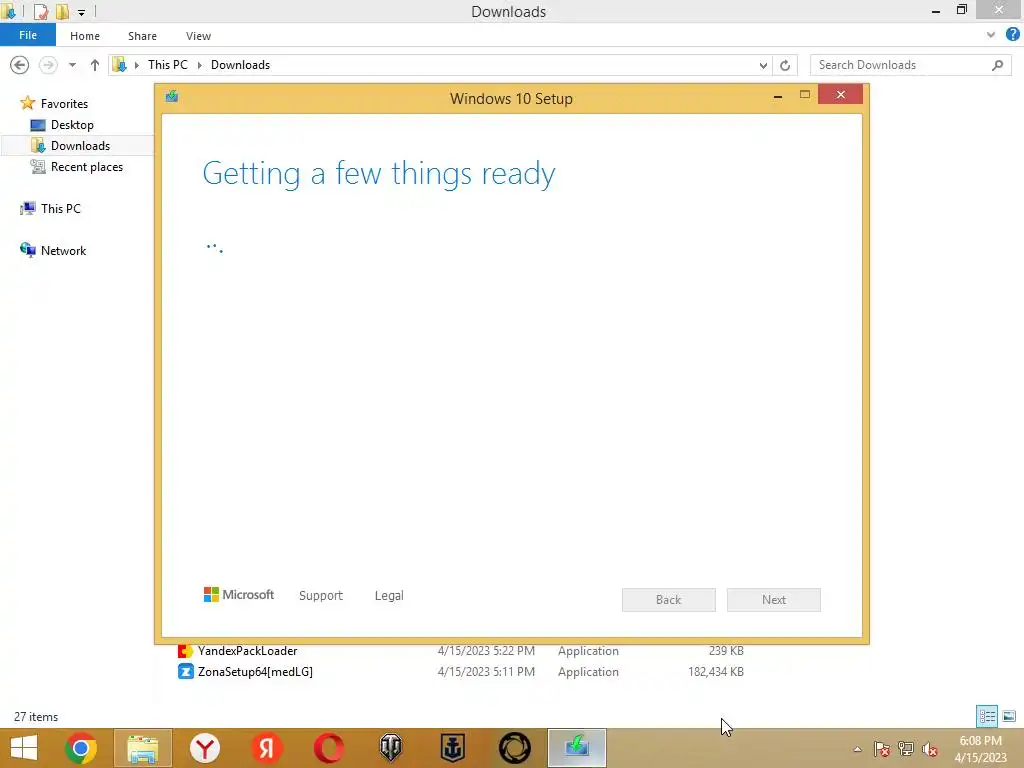Open World of Tanks taskbar icon
The height and width of the screenshot is (768, 1024).
coord(391,748)
